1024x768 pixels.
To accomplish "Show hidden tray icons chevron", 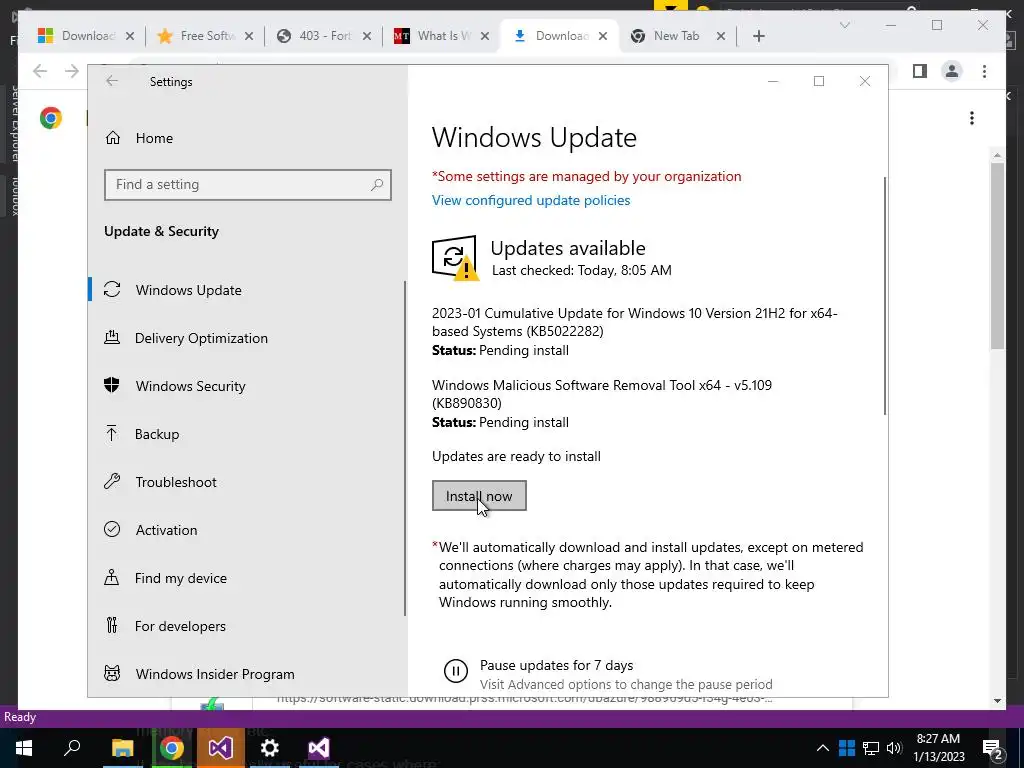I will click(823, 748).
